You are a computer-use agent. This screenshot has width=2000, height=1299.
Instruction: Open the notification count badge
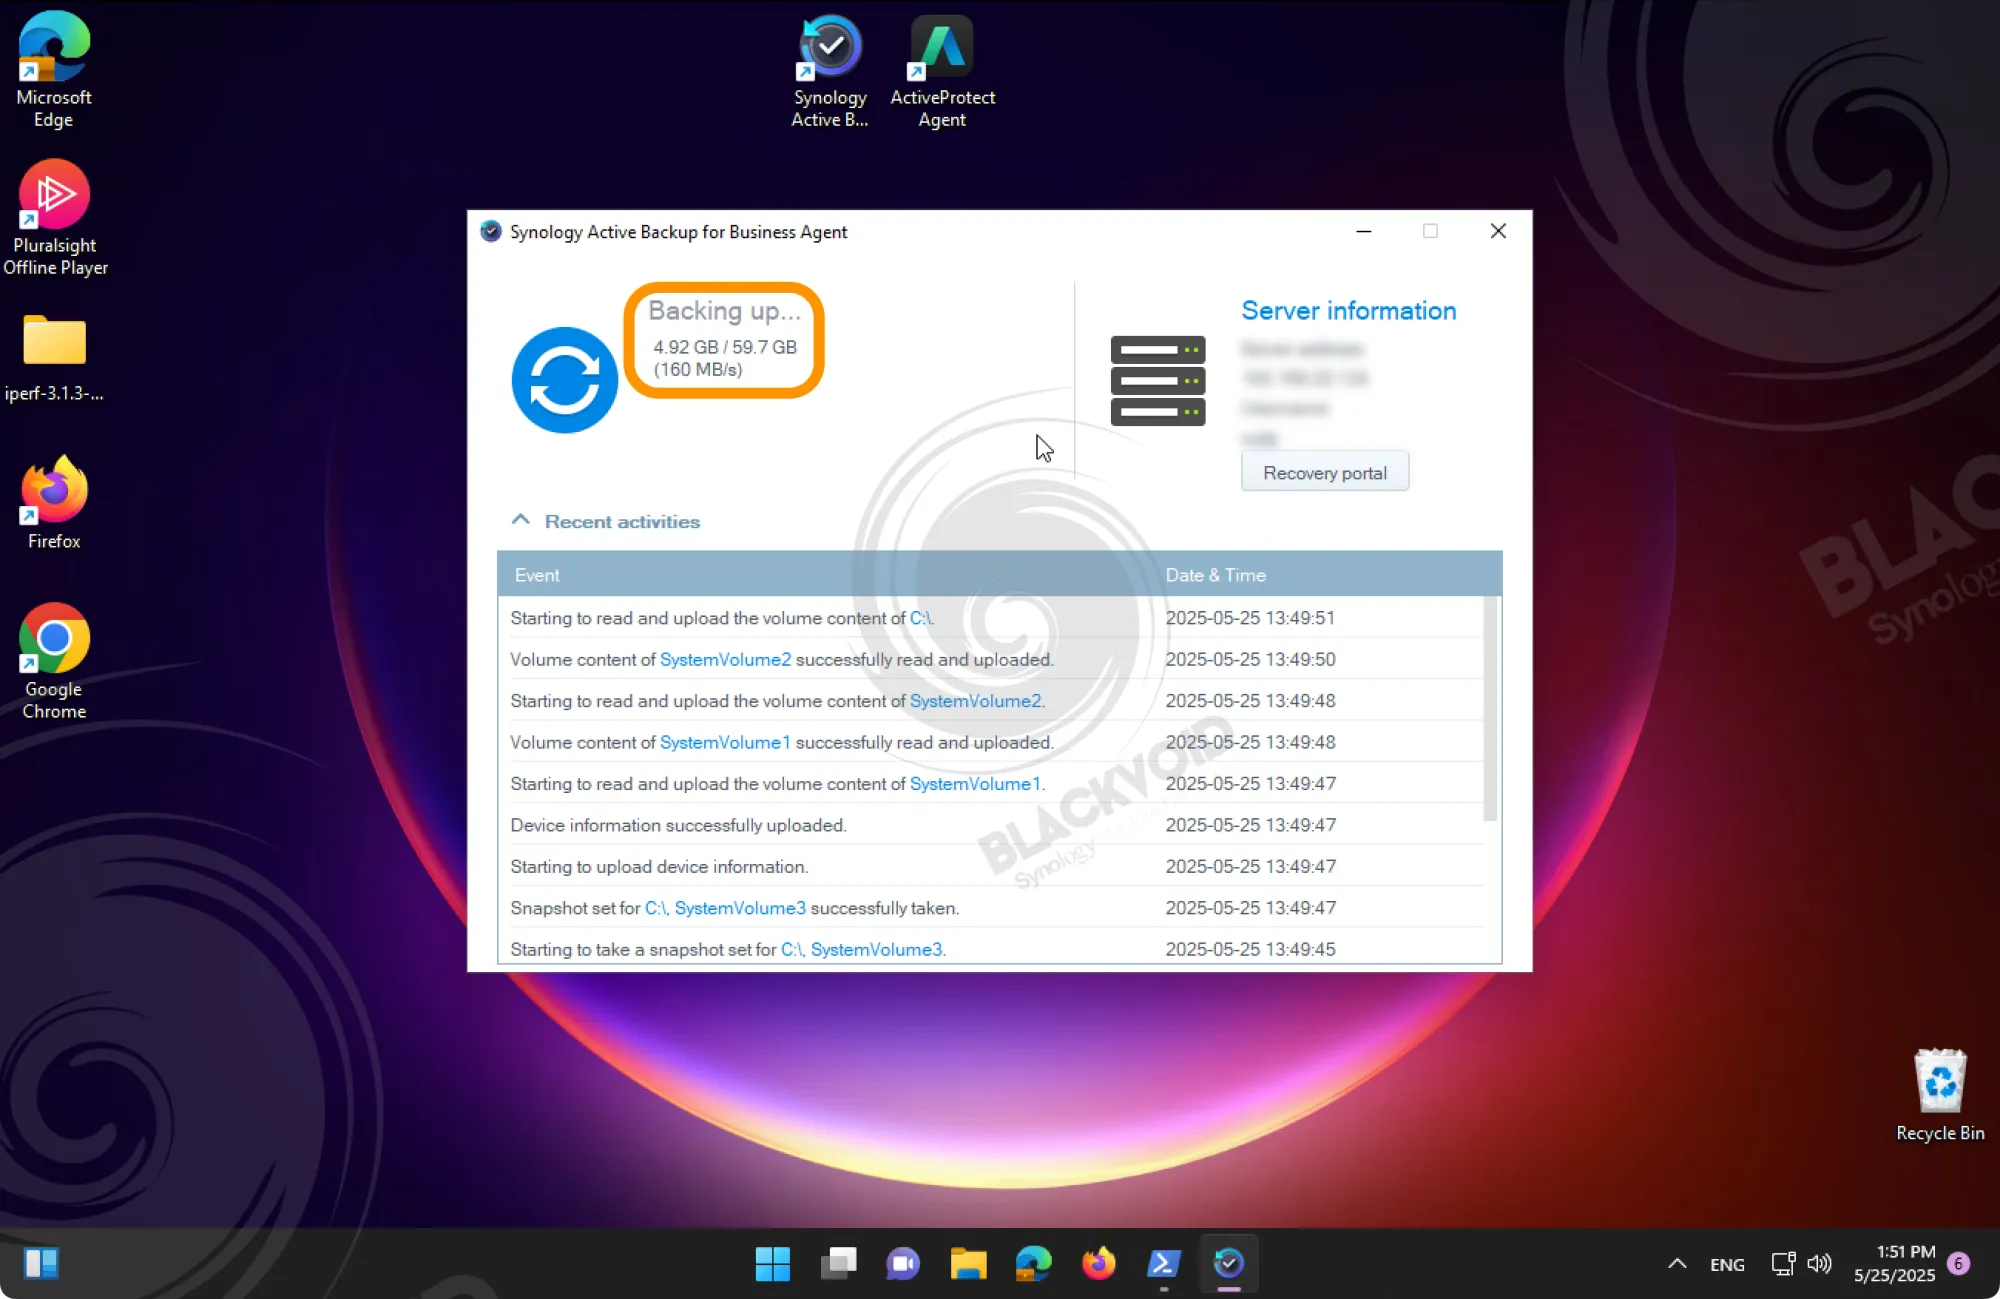click(x=1959, y=1264)
